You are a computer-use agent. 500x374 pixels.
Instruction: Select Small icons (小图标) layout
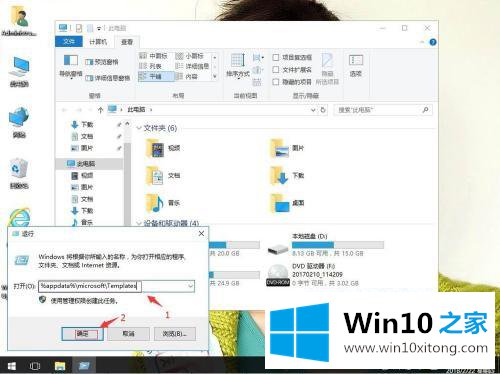pos(190,56)
